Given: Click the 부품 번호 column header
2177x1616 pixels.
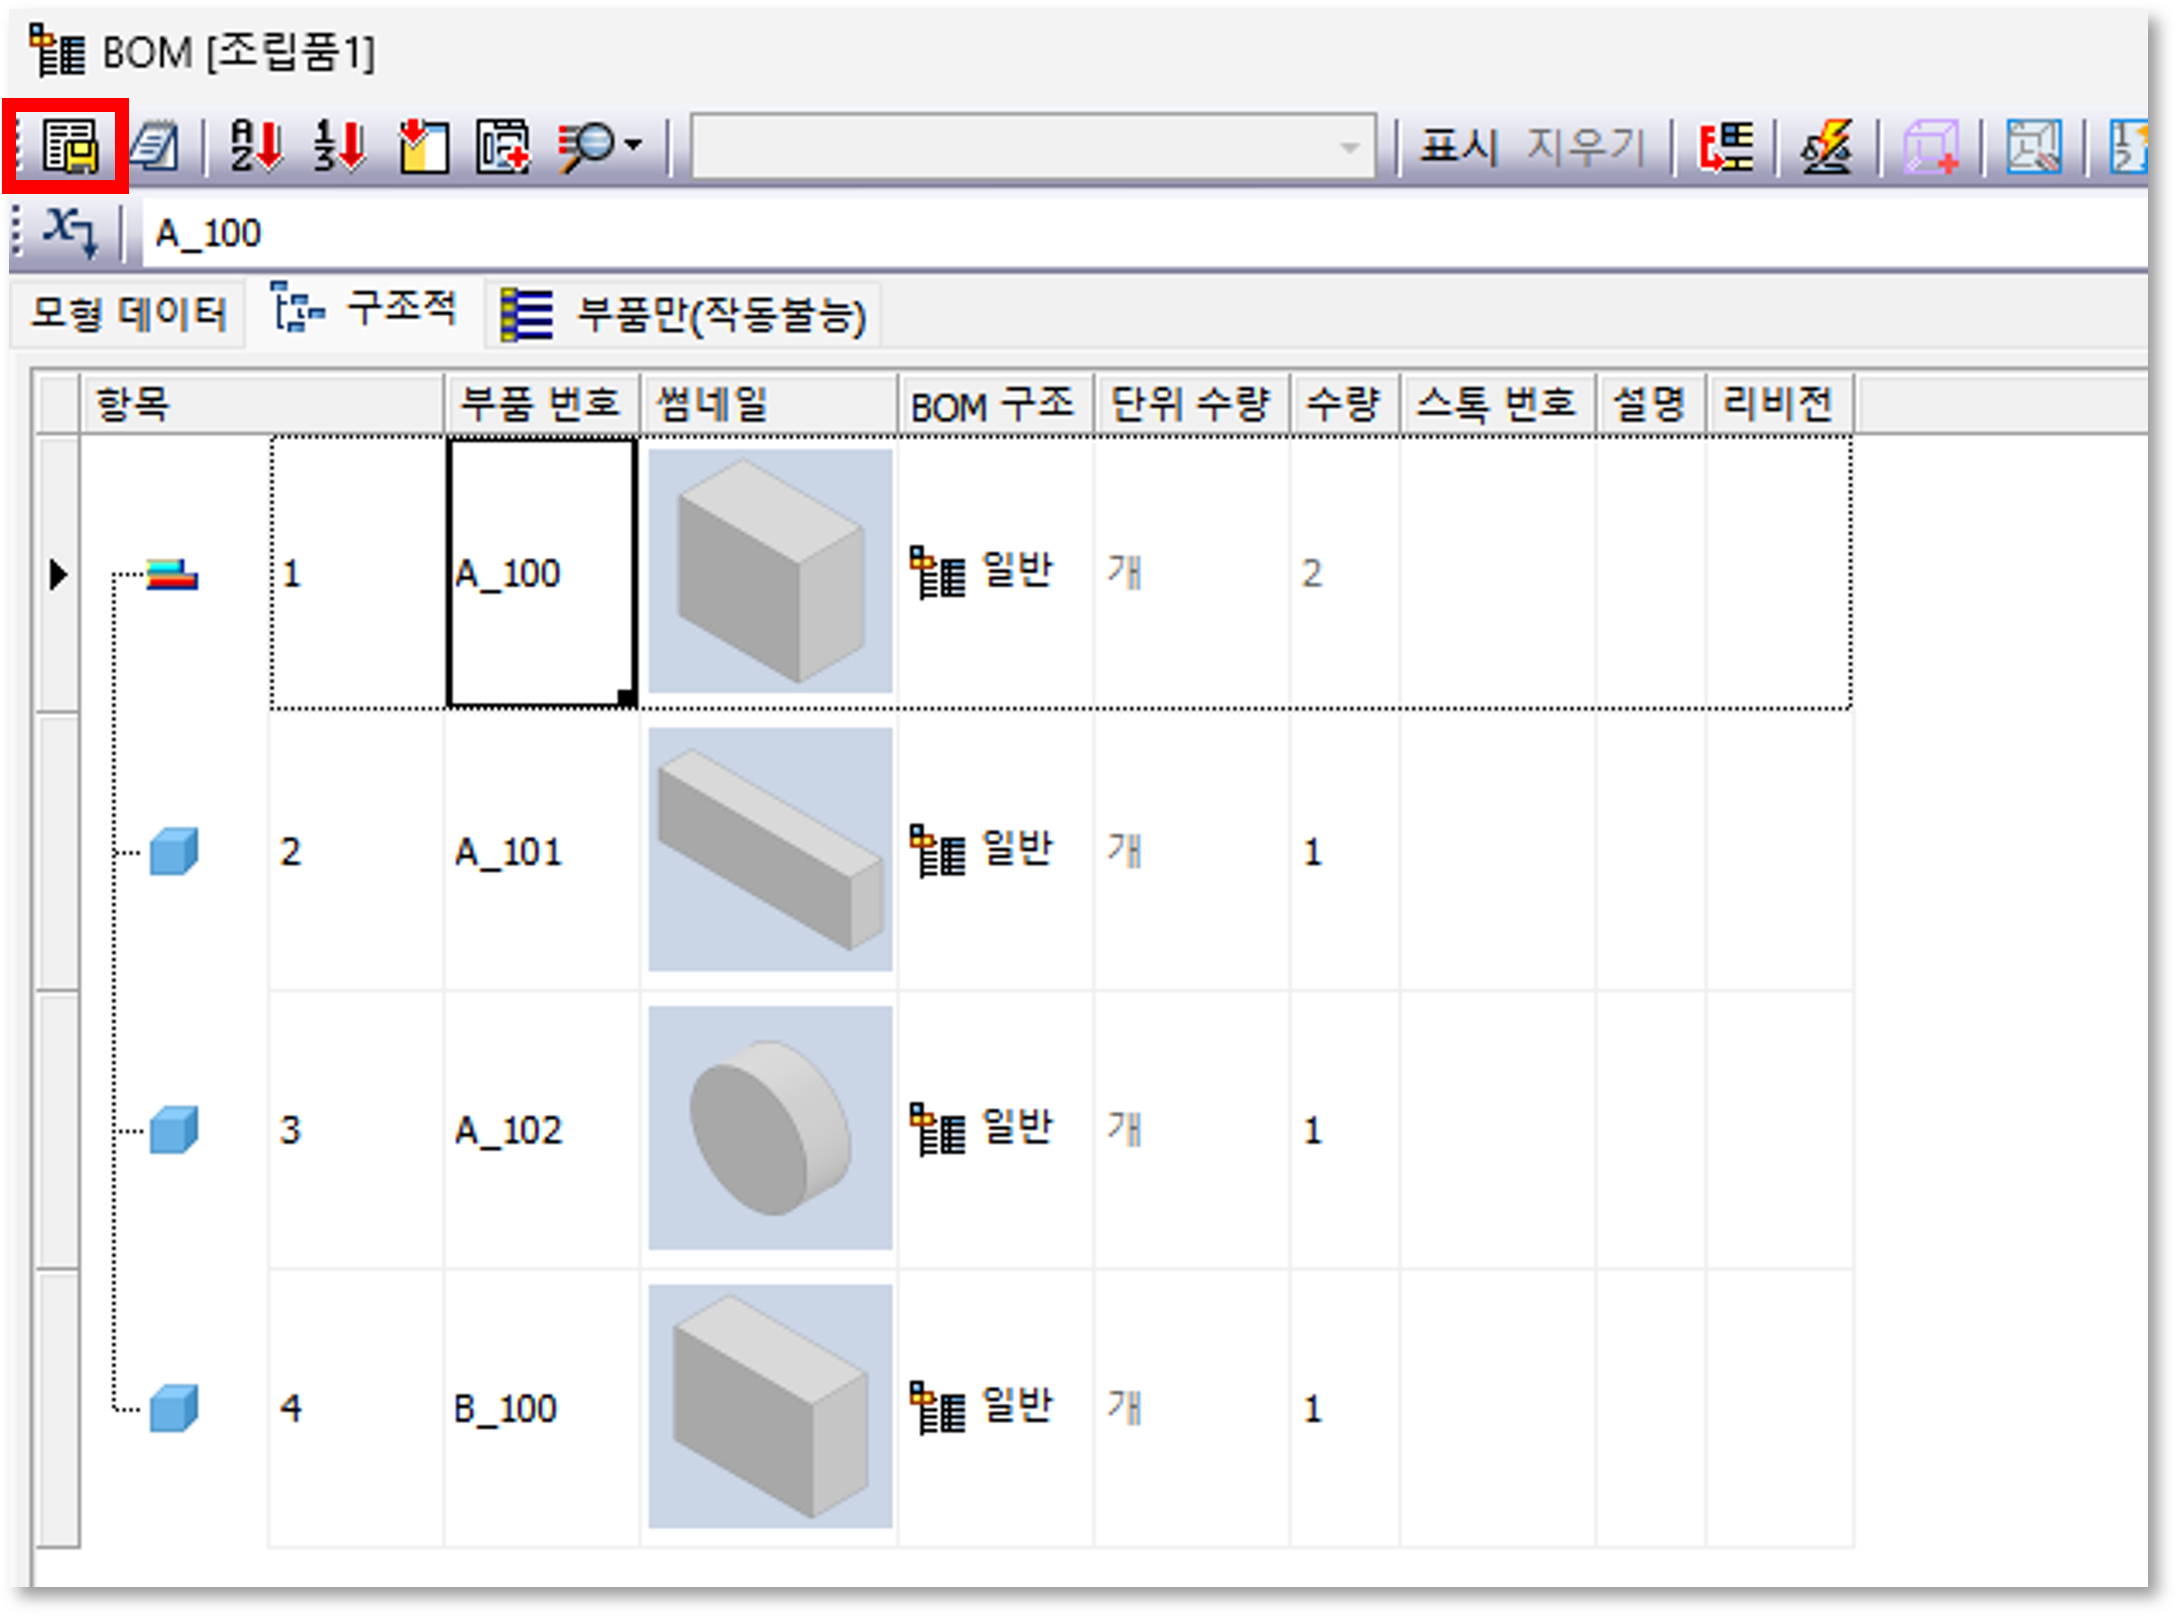Looking at the screenshot, I should coord(540,404).
